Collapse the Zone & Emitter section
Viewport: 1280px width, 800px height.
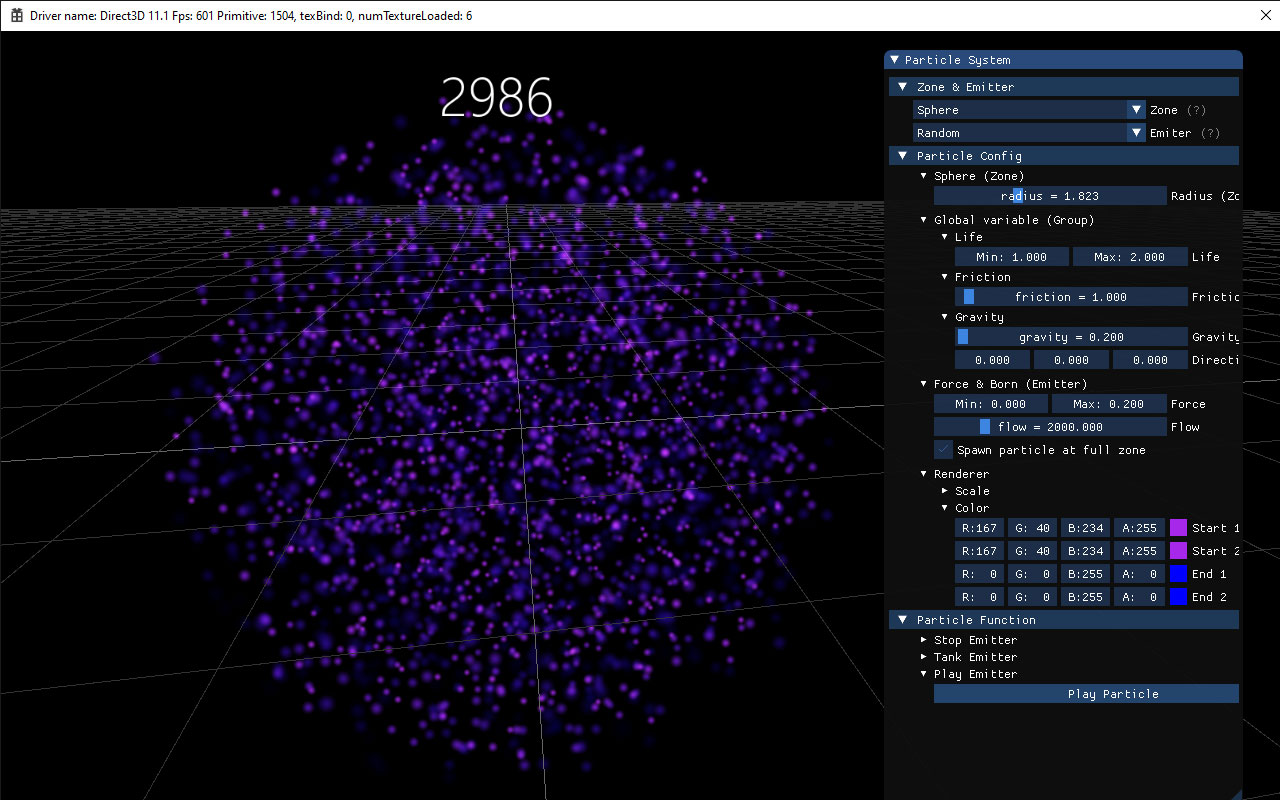tap(902, 87)
